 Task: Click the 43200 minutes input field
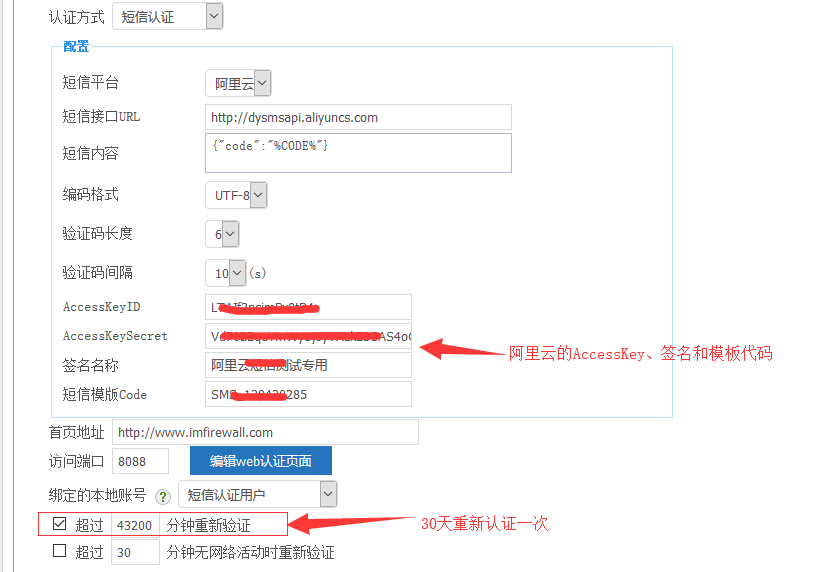pos(135,524)
